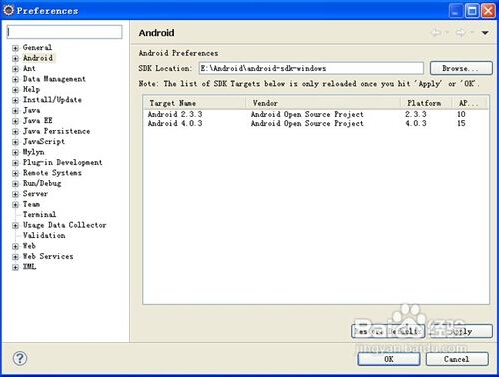This screenshot has height=378, width=501.
Task: Click the help question mark icon
Action: tap(20, 359)
